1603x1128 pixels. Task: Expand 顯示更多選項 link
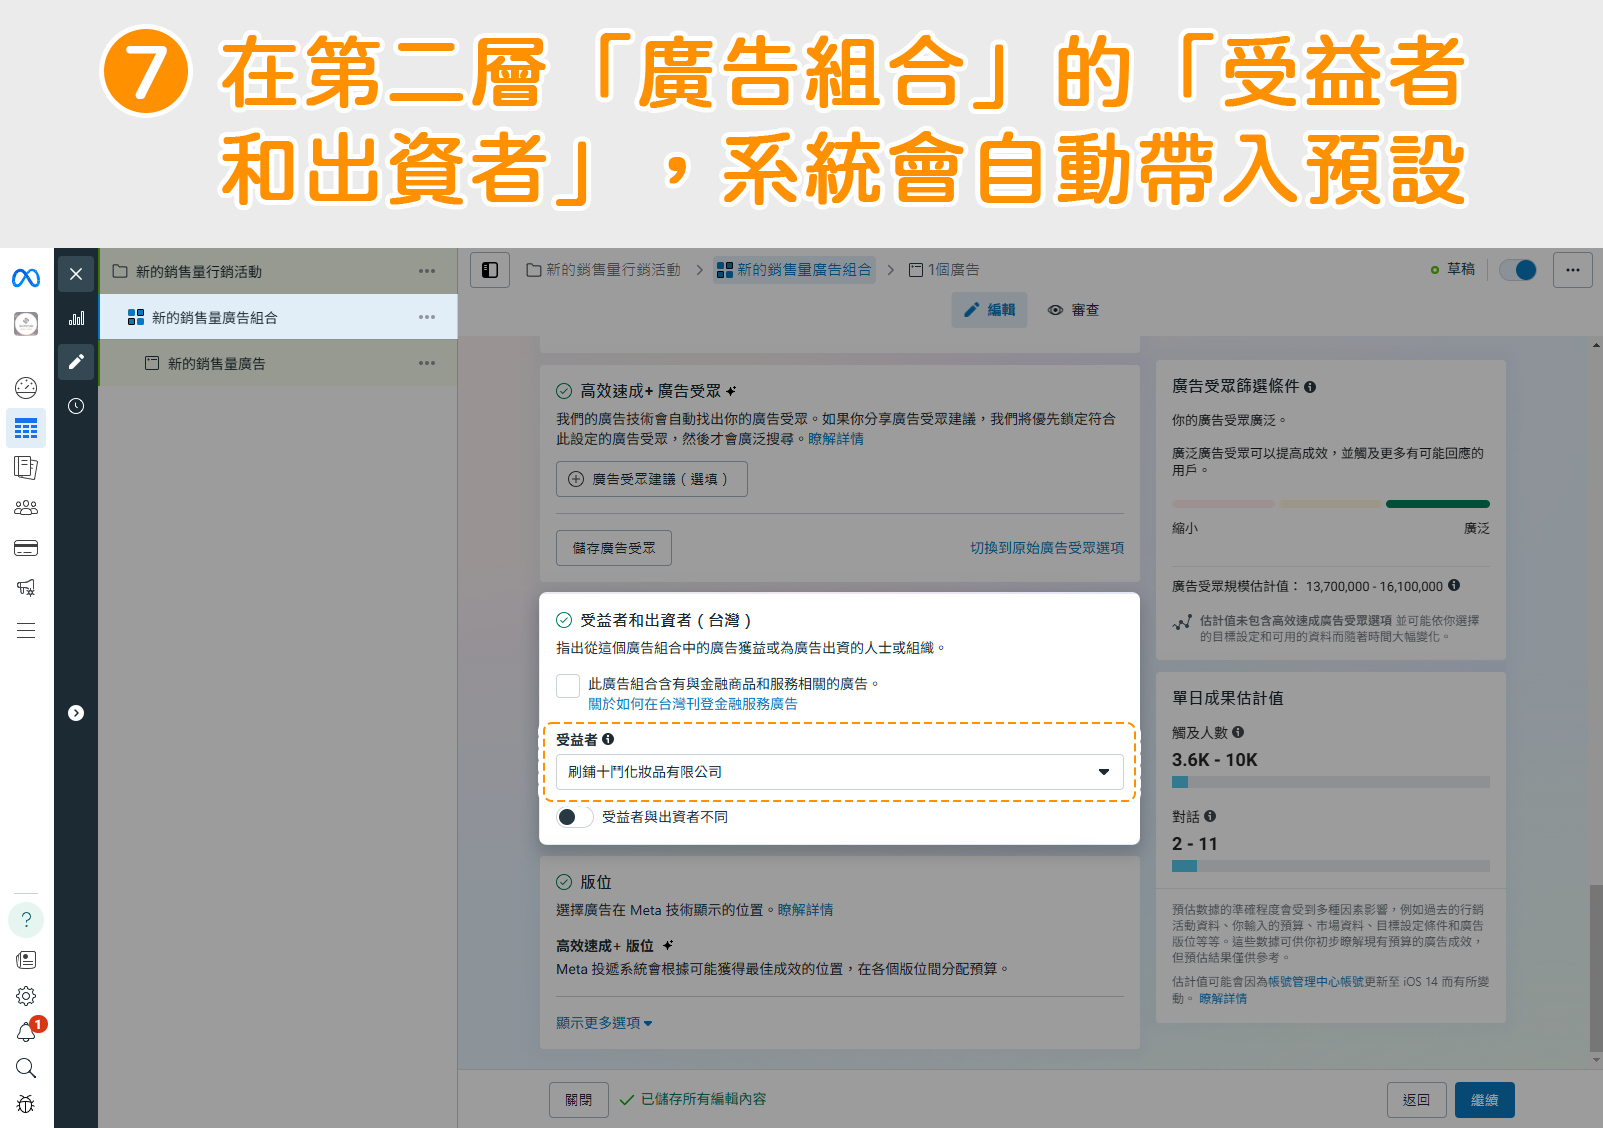tap(604, 1023)
